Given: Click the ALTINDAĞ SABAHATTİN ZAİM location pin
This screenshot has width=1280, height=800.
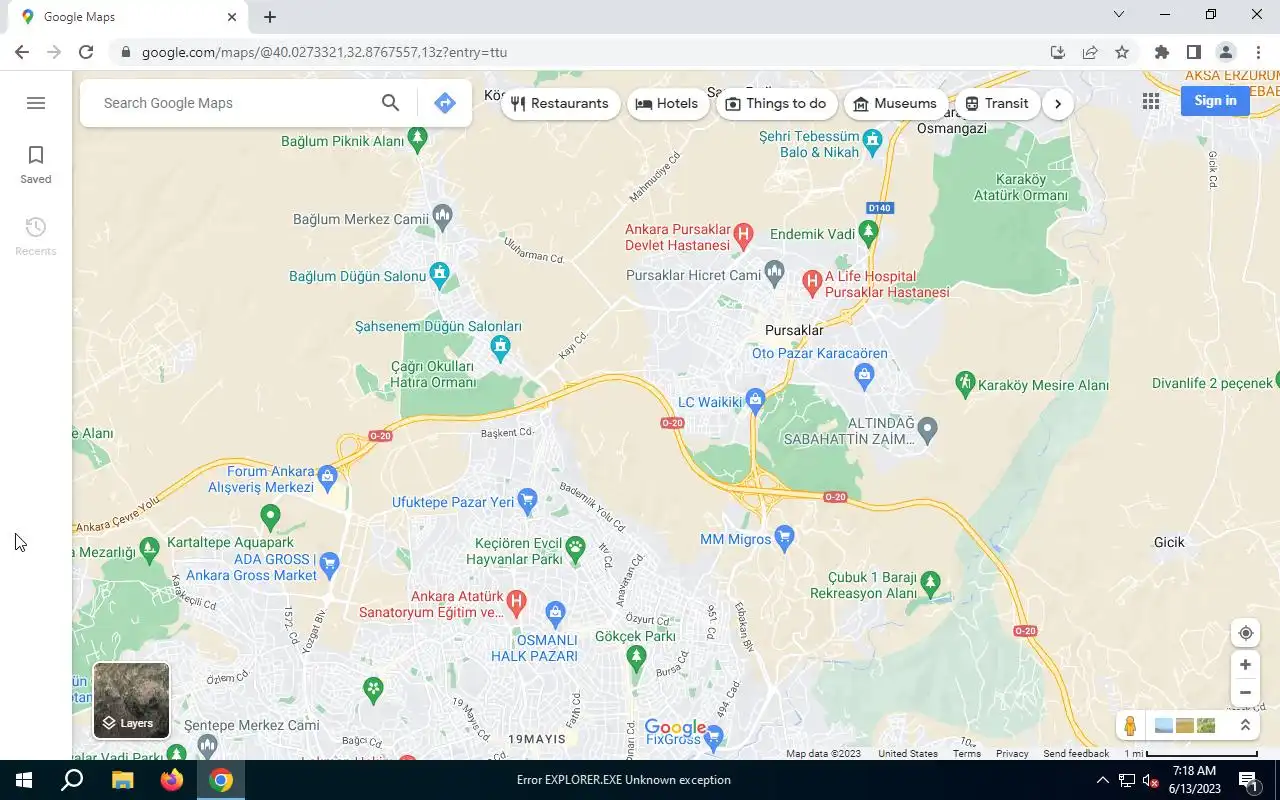Looking at the screenshot, I should coord(927,430).
